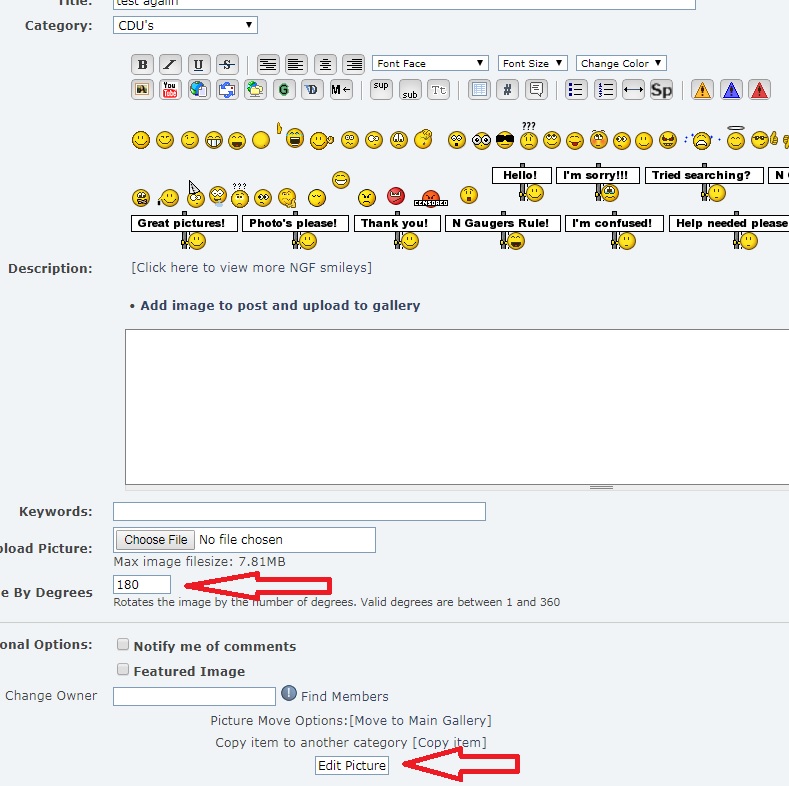Insert the CENSORED angry smiley
789x786 pixels.
(x=431, y=198)
